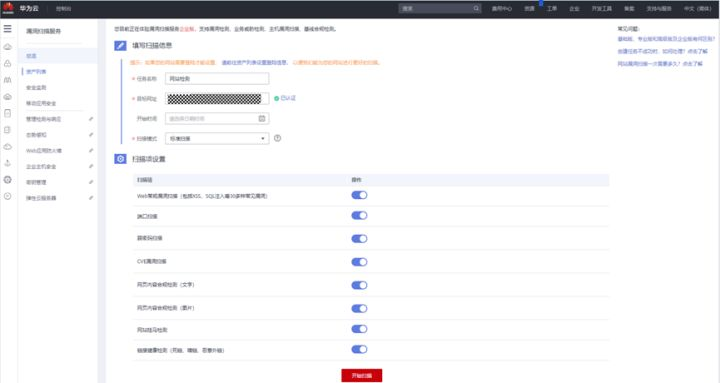Click the pin icon beside Web application firewall
This screenshot has width=720, height=383.
click(91, 150)
